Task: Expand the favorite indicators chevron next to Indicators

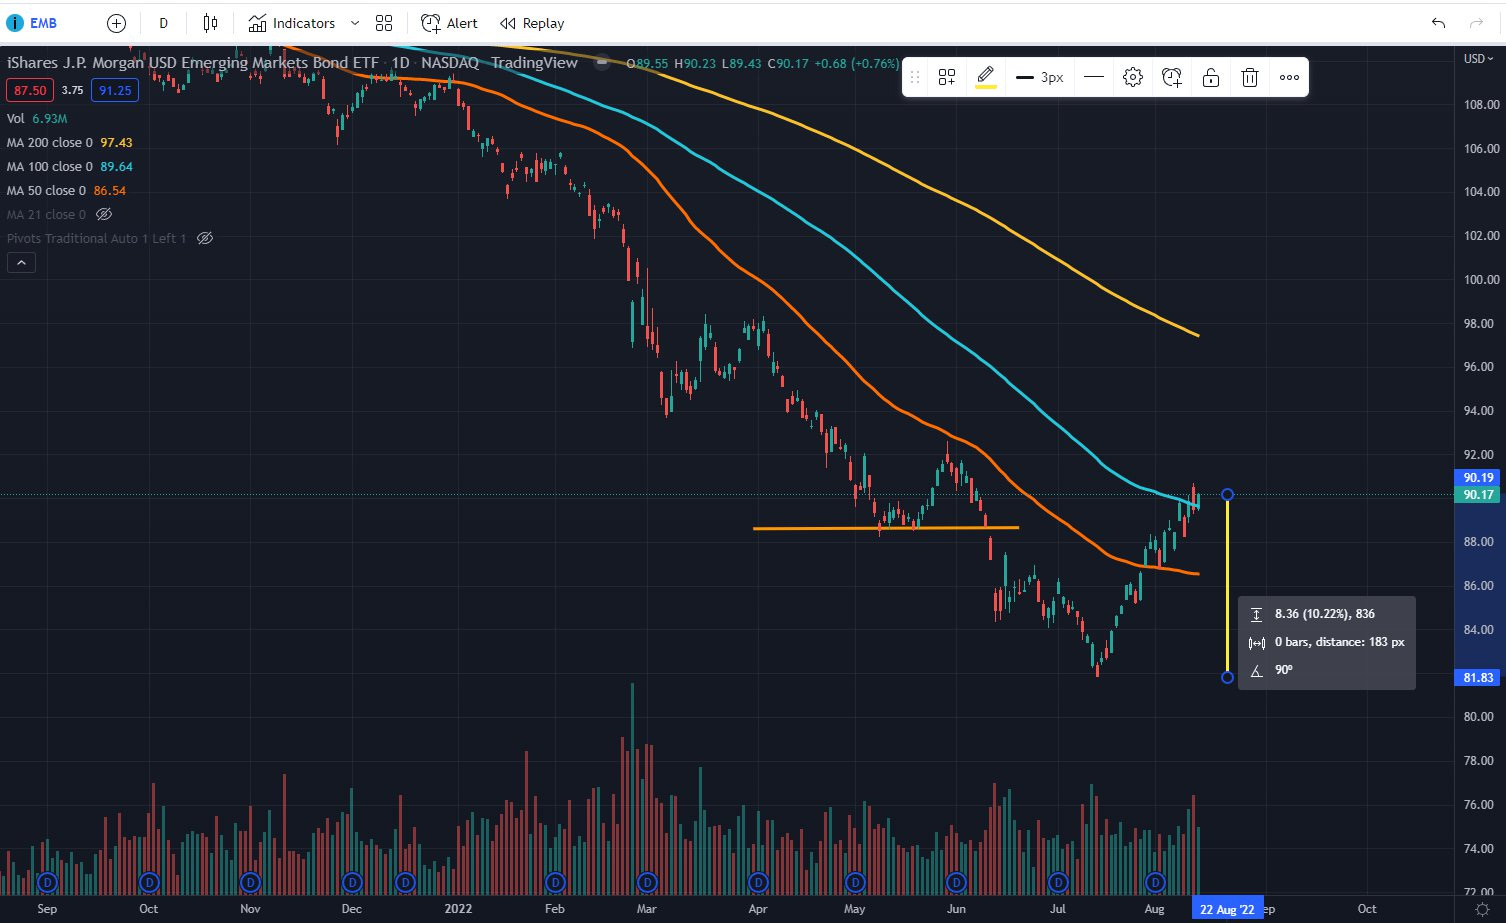Action: point(354,23)
